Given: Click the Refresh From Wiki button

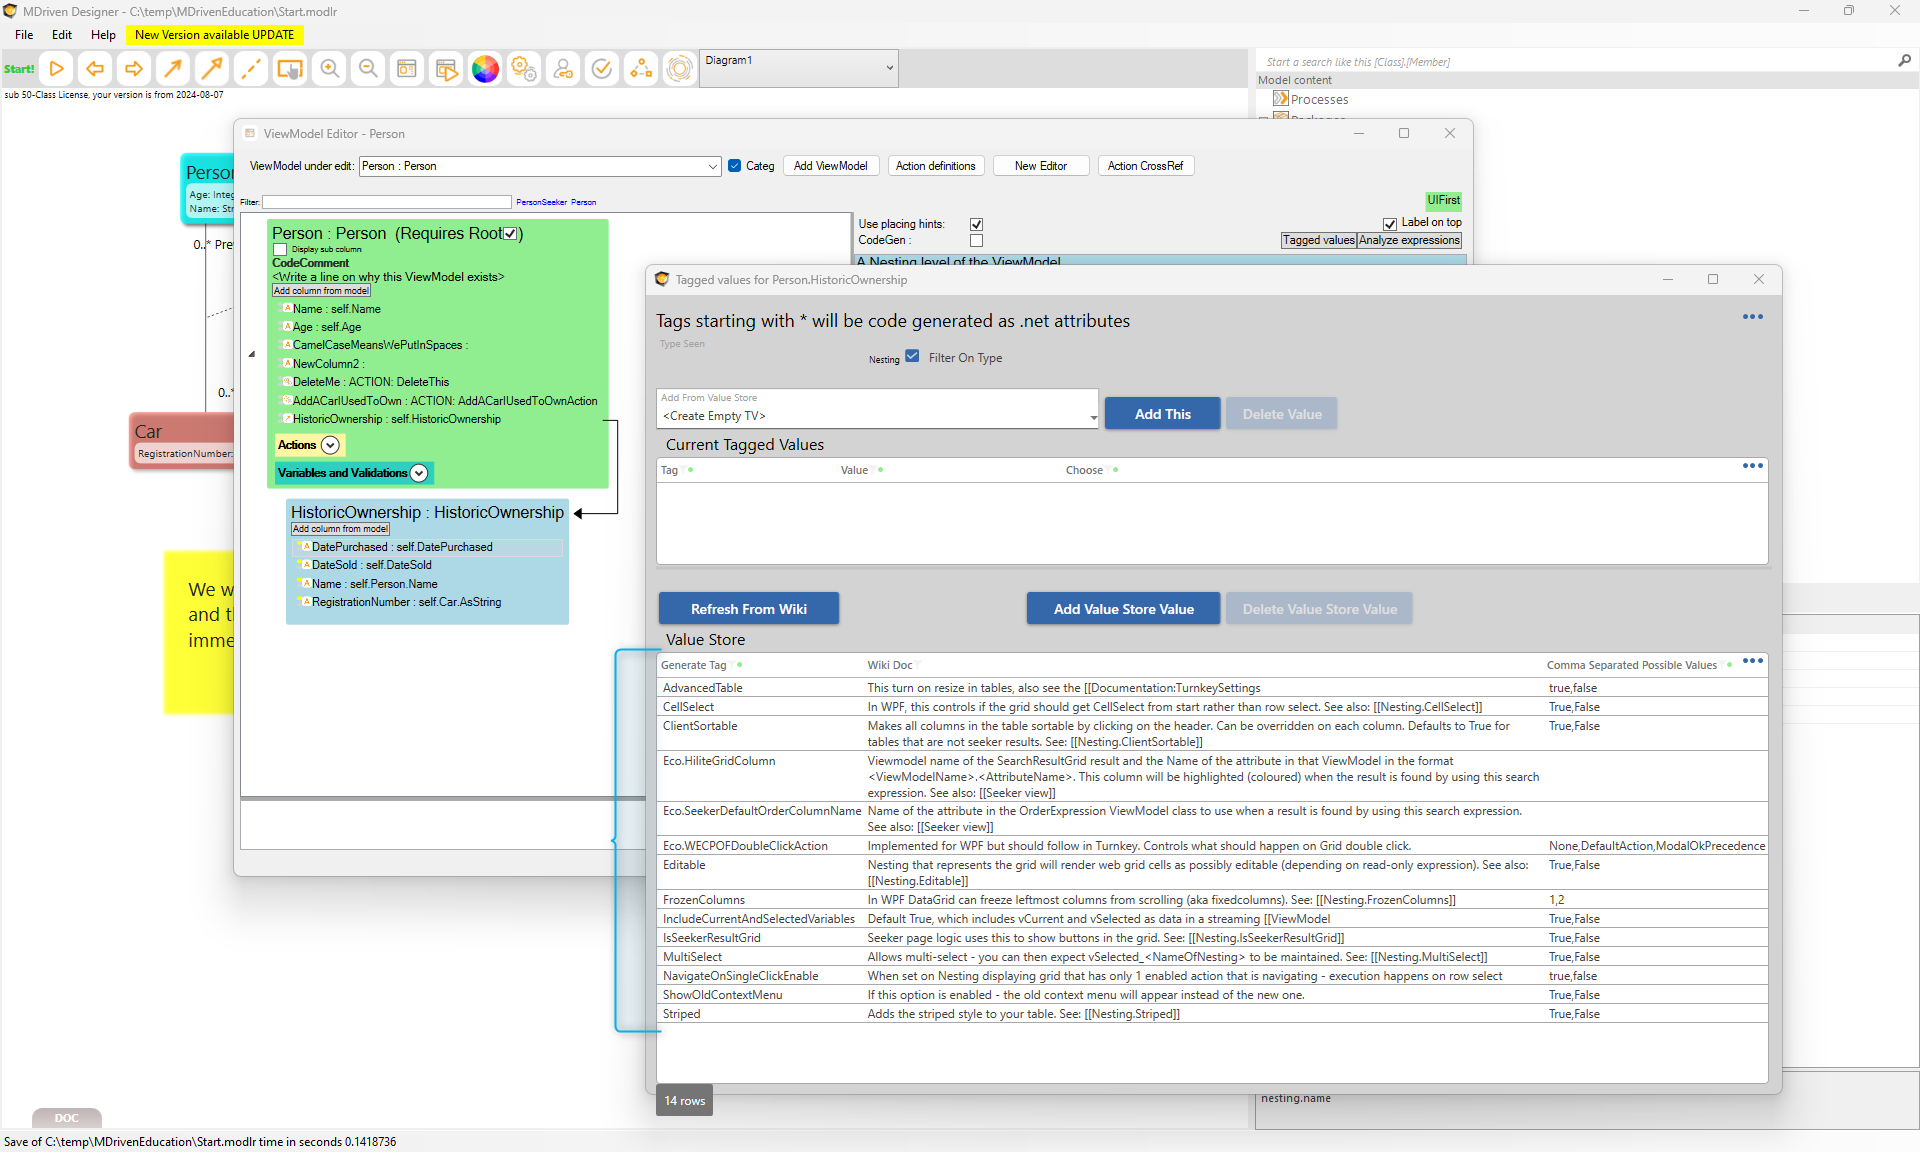Looking at the screenshot, I should (748, 609).
